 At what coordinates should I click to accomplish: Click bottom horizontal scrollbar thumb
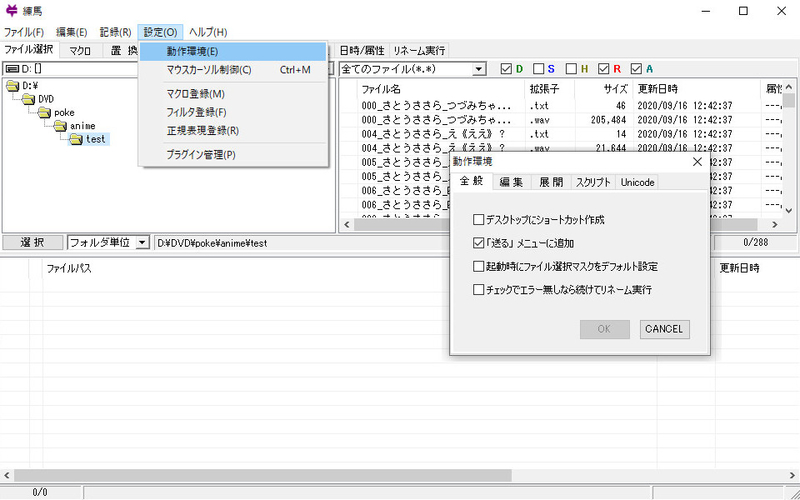[262, 476]
